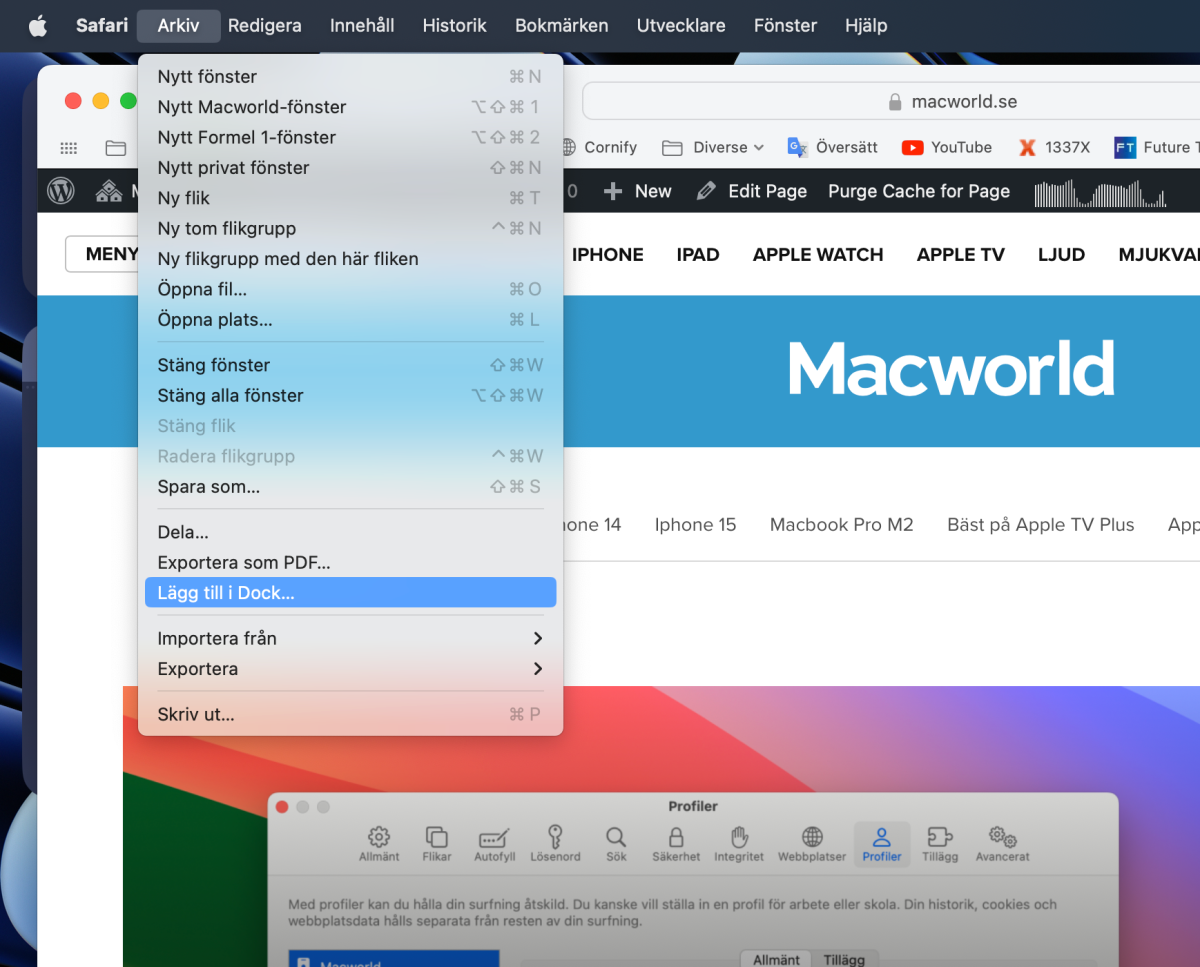Click the WordPress logo in admin bar
1200x967 pixels.
pyautogui.click(x=61, y=191)
